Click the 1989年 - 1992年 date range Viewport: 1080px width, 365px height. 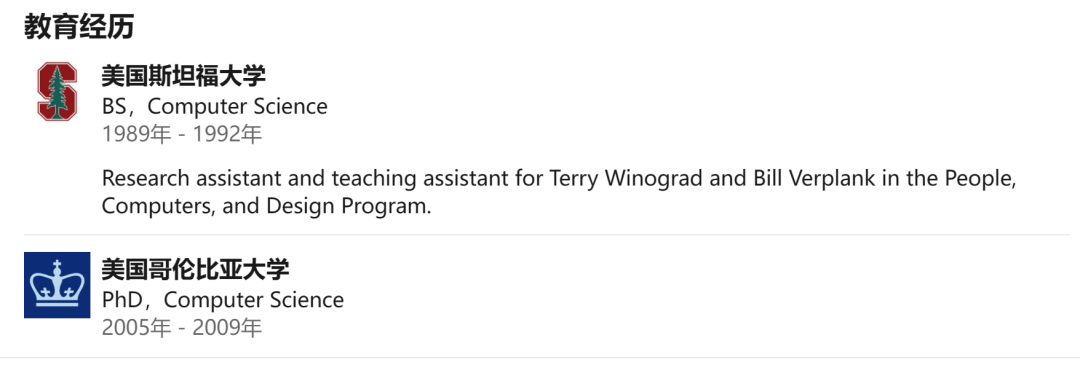coord(182,134)
